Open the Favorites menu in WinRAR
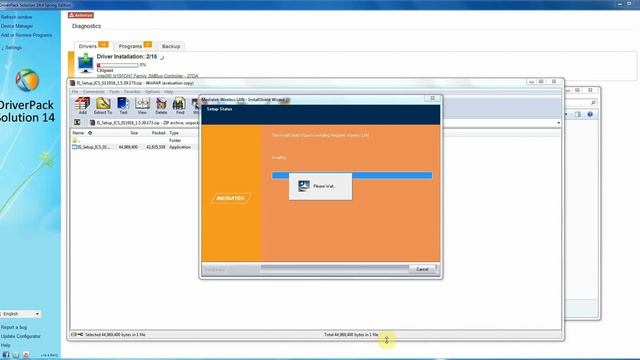Image resolution: width=640 pixels, height=360 pixels. click(132, 92)
